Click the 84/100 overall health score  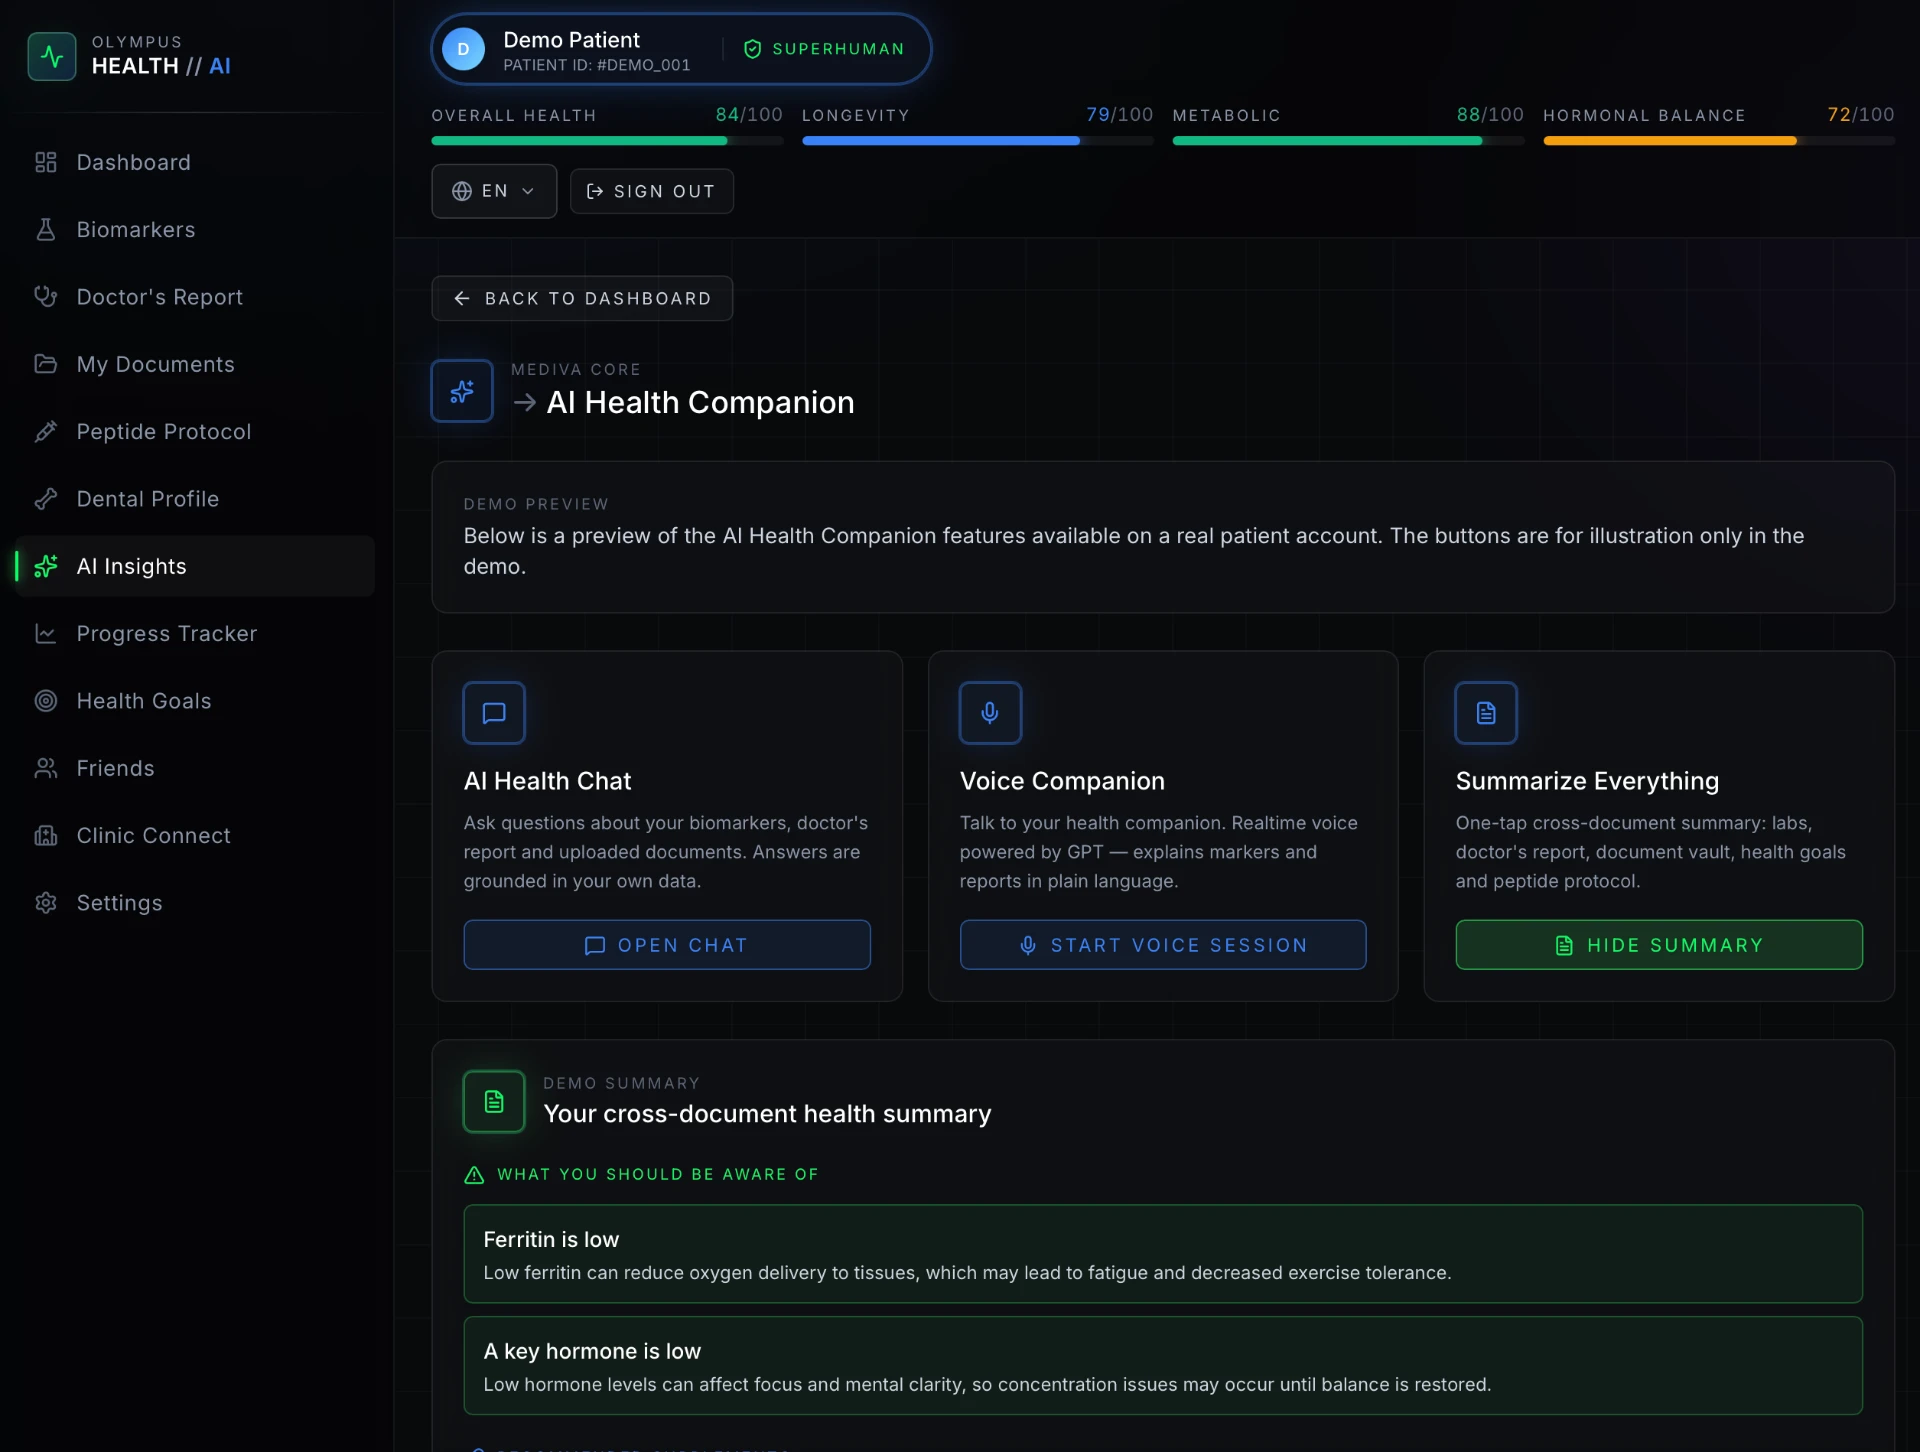(x=749, y=115)
